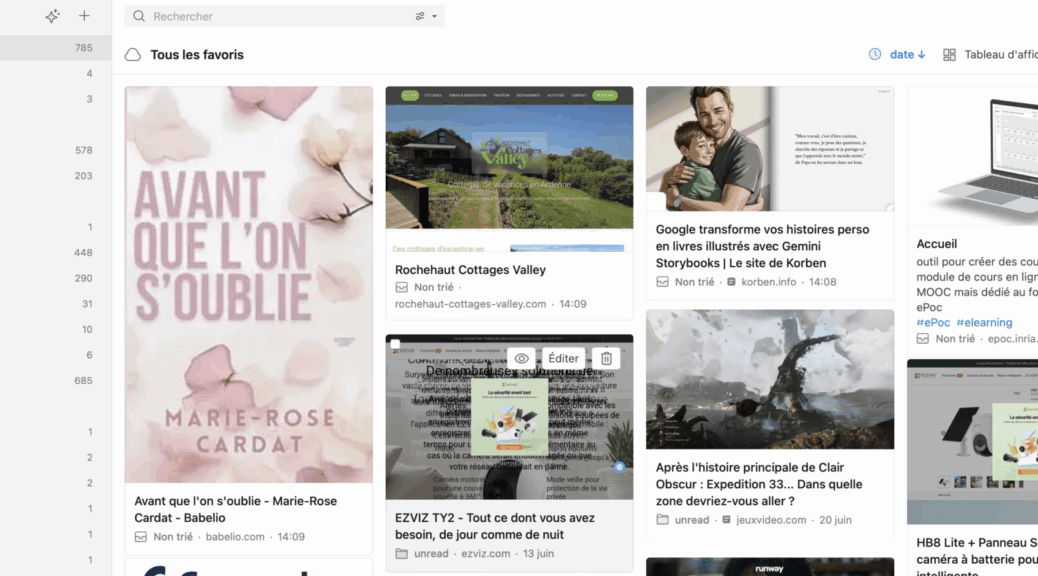Open the Avant que l'on s'oublie Babelio title
This screenshot has width=1038, height=576.
tap(236, 510)
